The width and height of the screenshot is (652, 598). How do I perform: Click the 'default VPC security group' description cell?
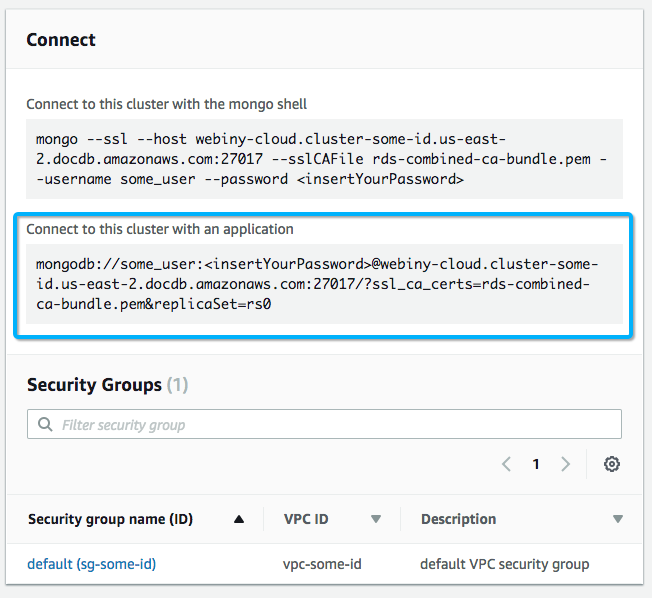coord(505,564)
